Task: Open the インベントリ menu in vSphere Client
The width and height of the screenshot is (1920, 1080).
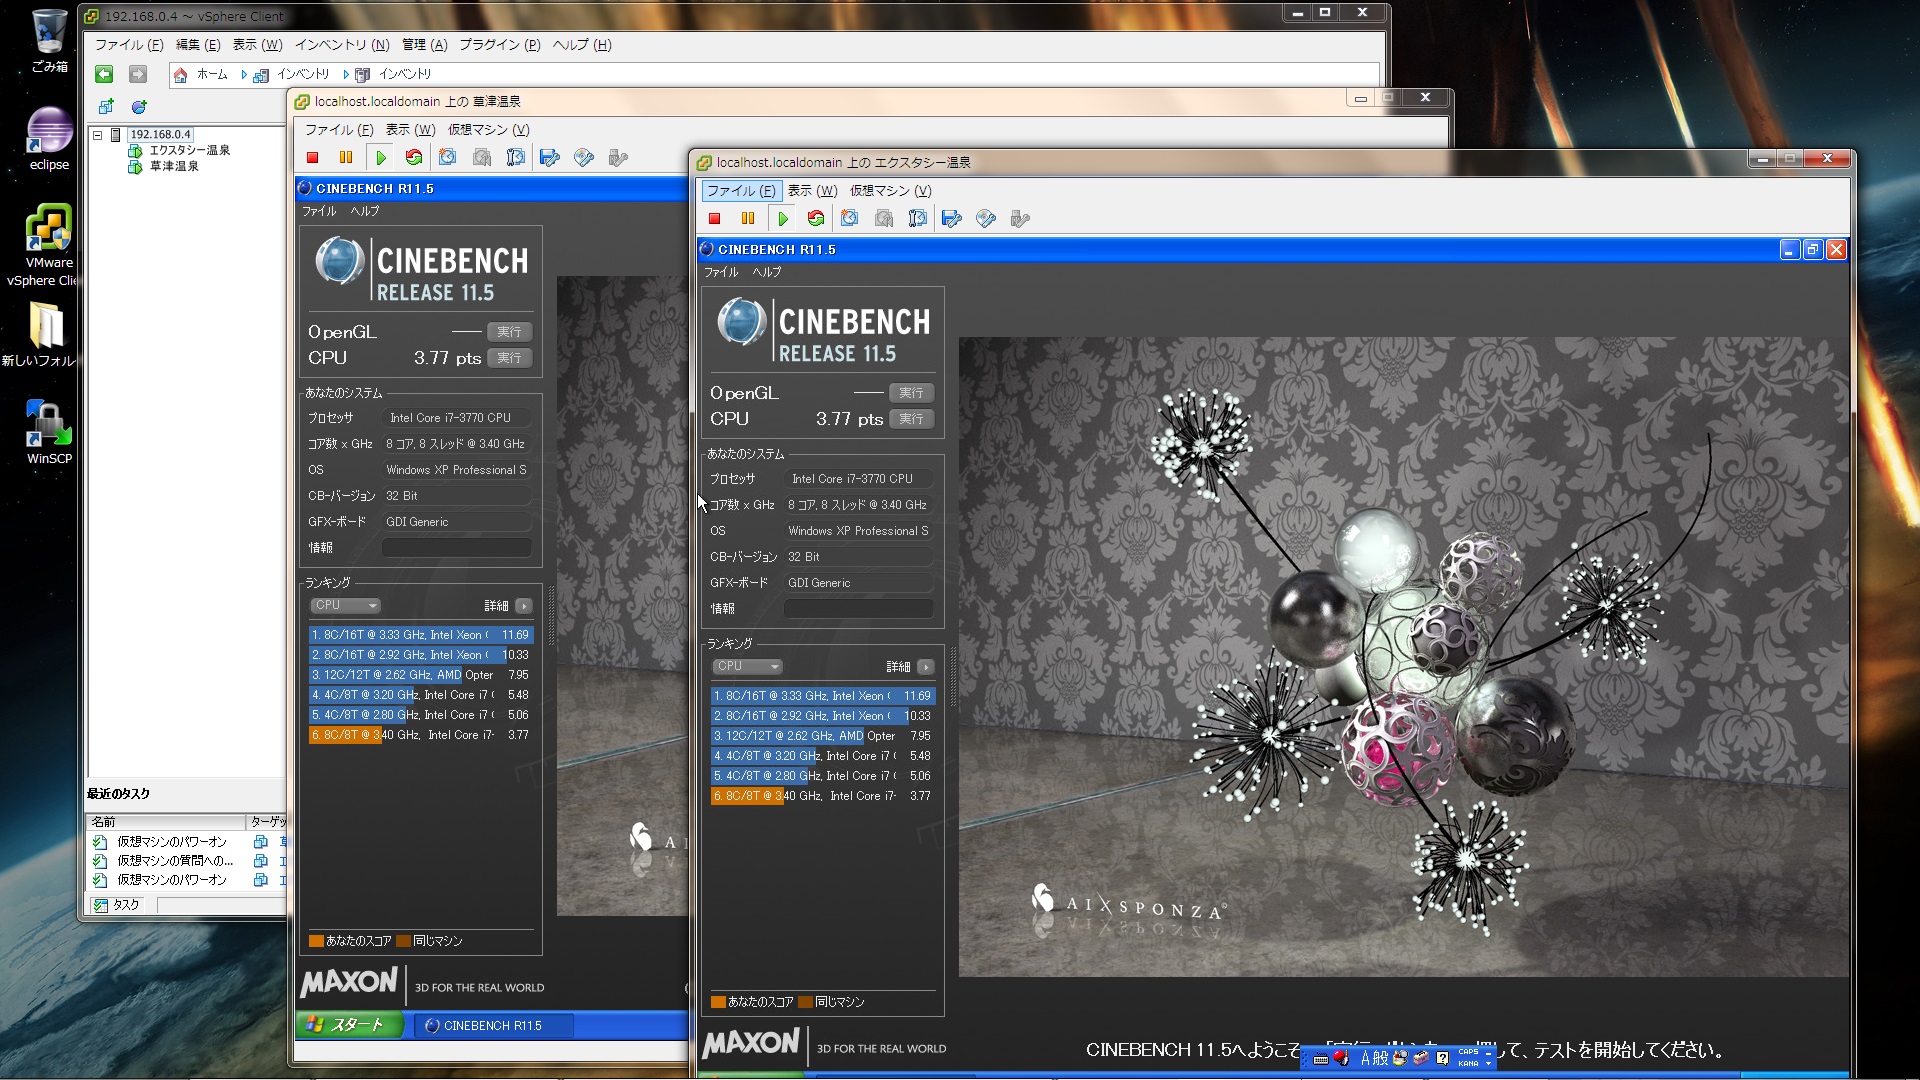Action: pyautogui.click(x=341, y=45)
